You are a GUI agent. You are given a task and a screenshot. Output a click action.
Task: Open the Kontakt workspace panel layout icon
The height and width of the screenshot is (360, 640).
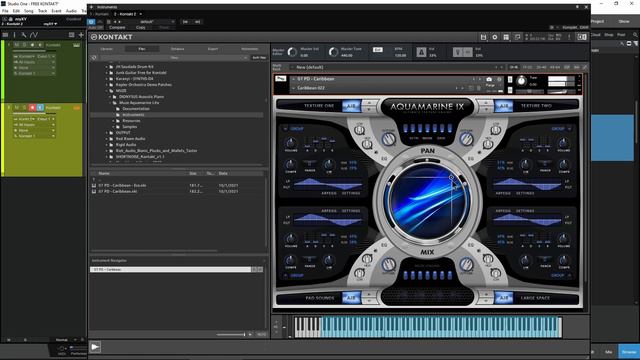(x=506, y=37)
